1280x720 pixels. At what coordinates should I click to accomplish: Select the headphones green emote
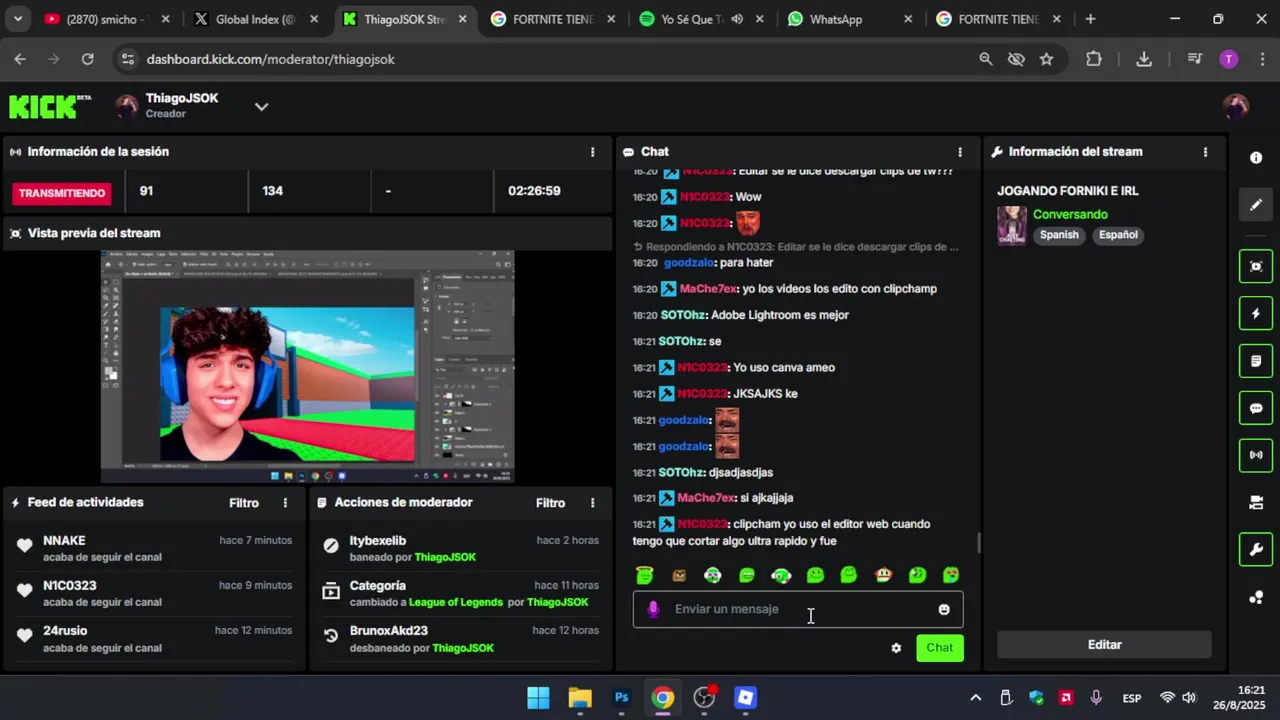pos(781,575)
